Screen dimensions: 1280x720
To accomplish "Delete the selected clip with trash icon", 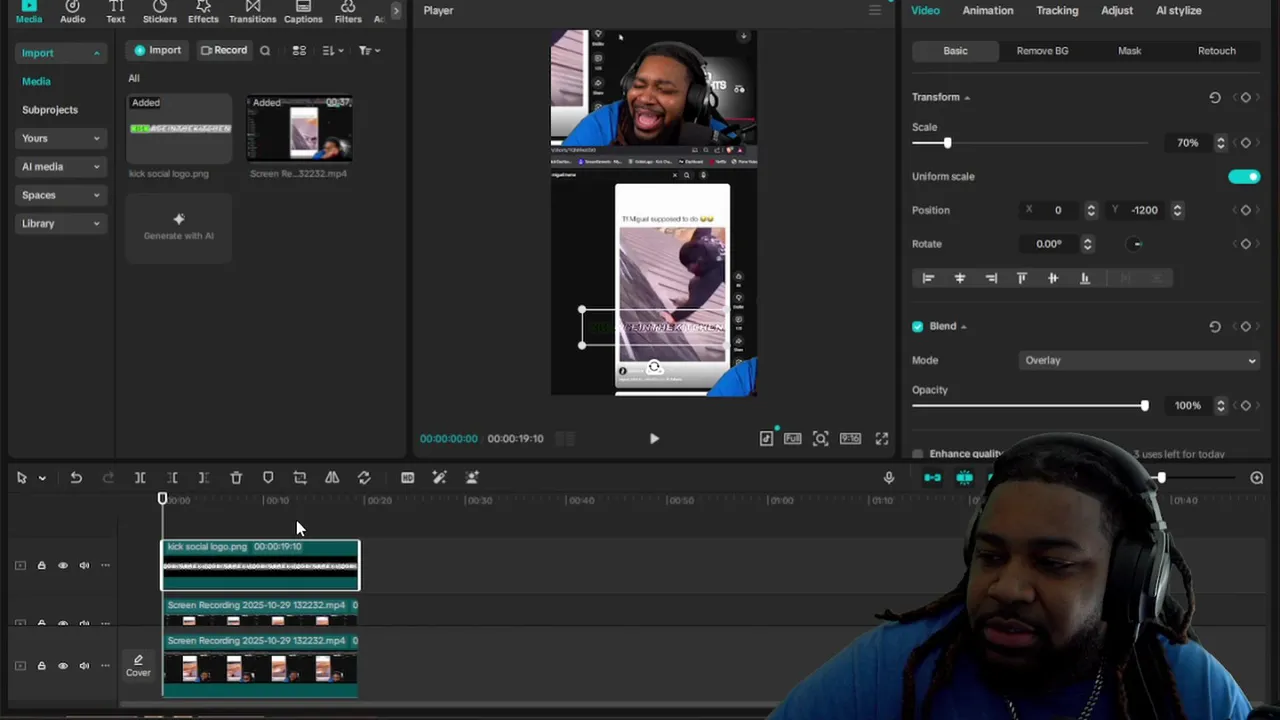I will (x=236, y=478).
